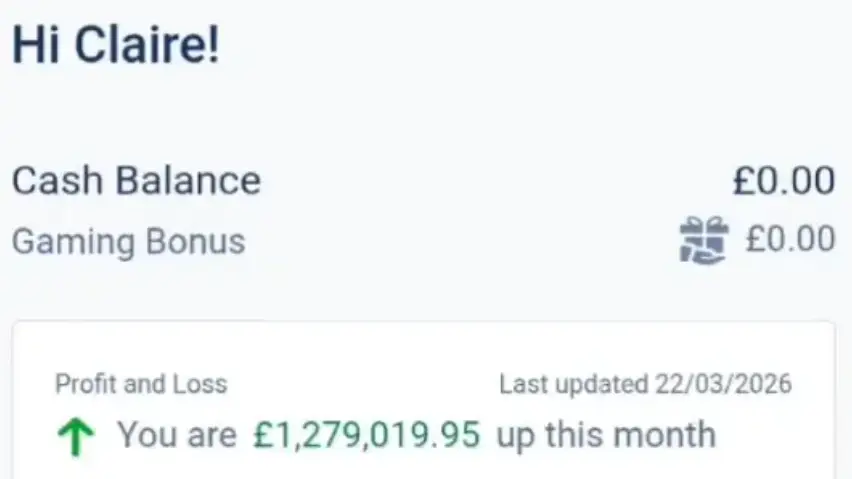Click the word "Loss" in card title
852x479 pixels.
click(205, 384)
